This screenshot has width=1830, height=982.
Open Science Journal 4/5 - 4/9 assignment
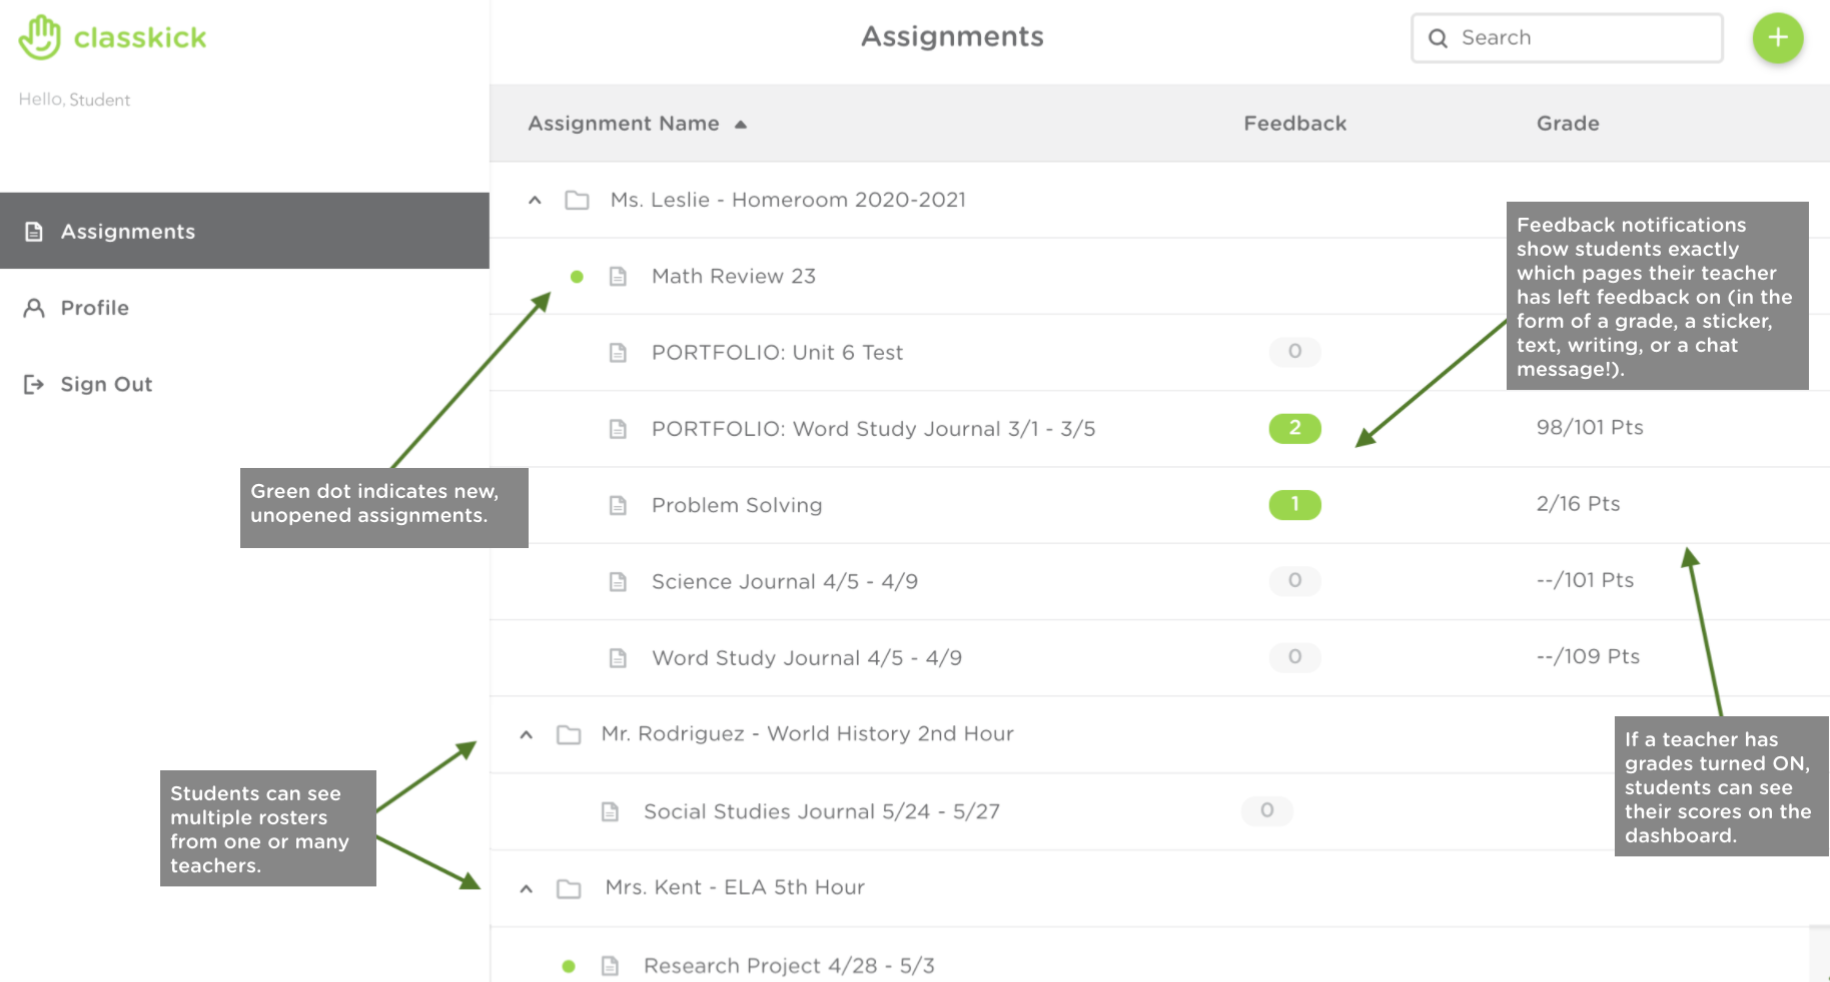(x=784, y=581)
